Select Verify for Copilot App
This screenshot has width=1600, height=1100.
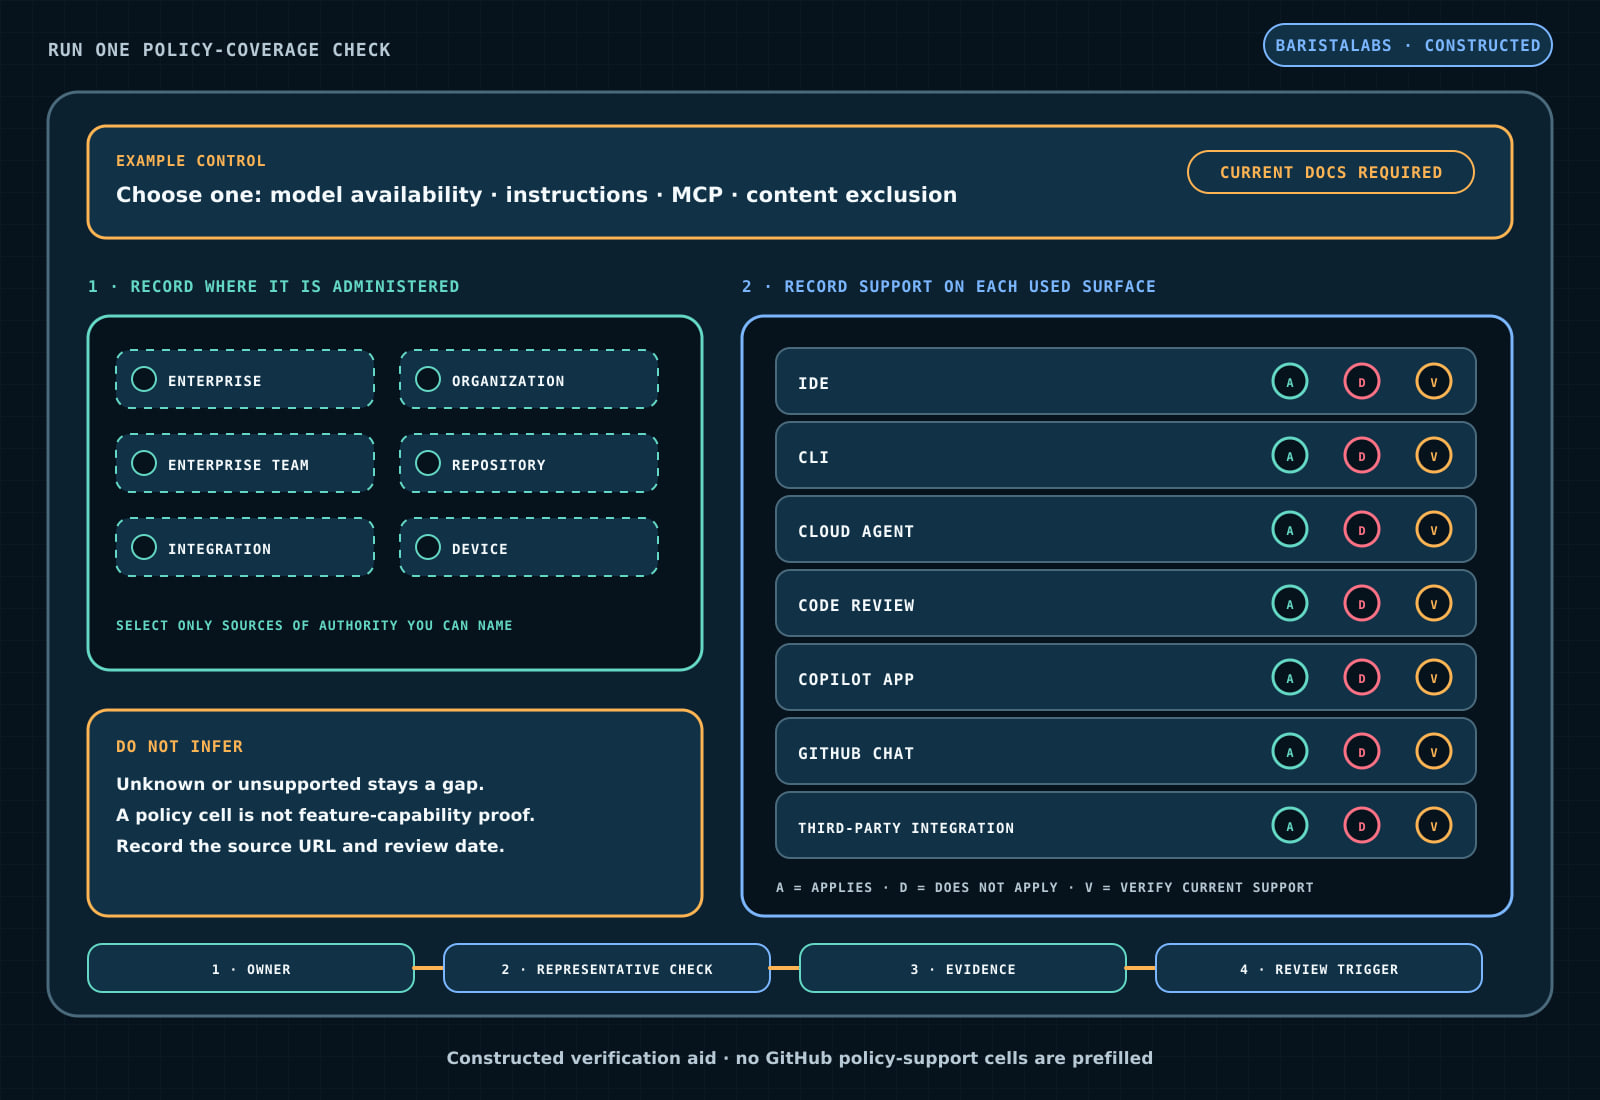click(1434, 677)
